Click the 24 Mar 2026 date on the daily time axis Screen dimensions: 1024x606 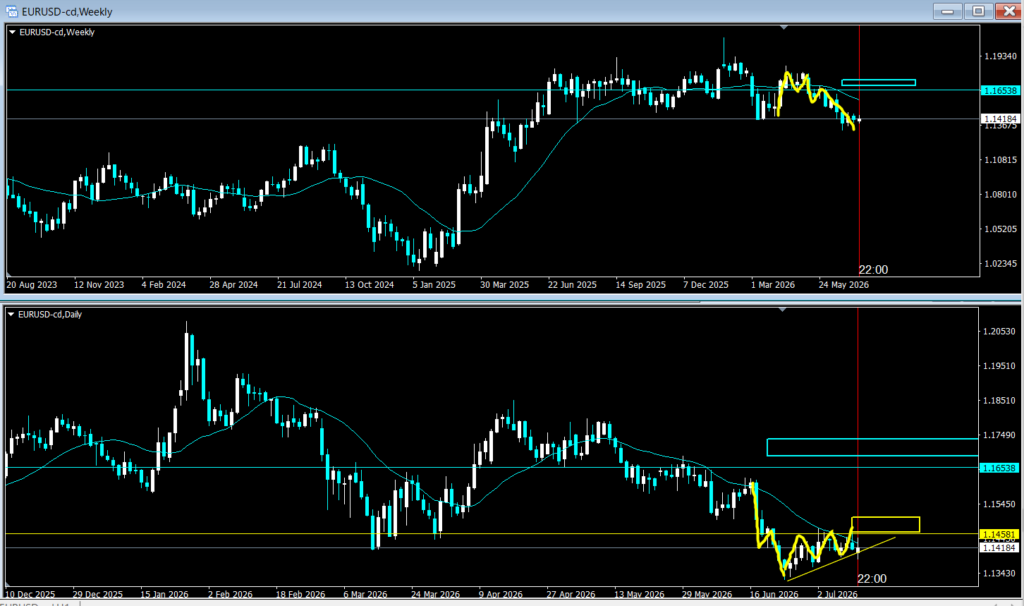pyautogui.click(x=435, y=594)
